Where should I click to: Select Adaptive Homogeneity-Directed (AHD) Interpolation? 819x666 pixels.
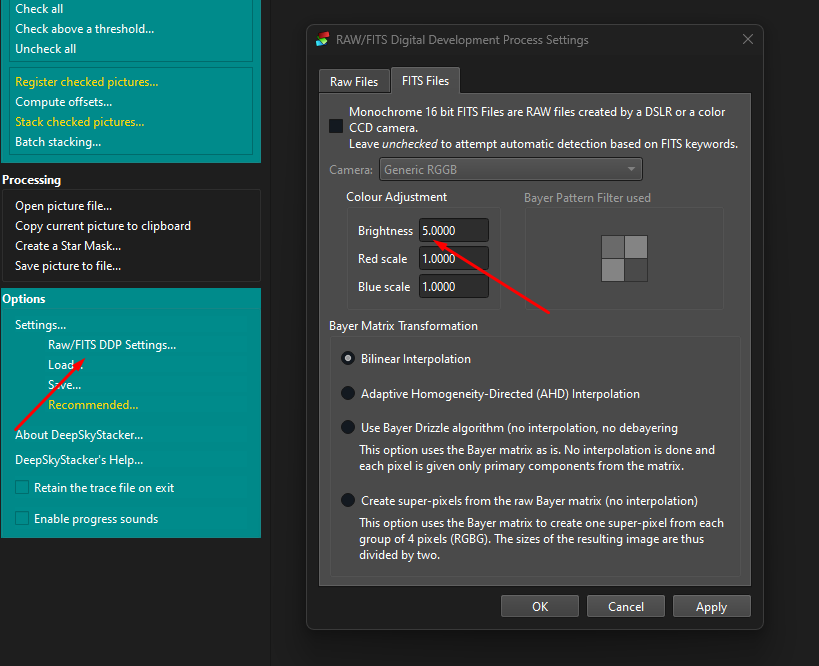[348, 393]
